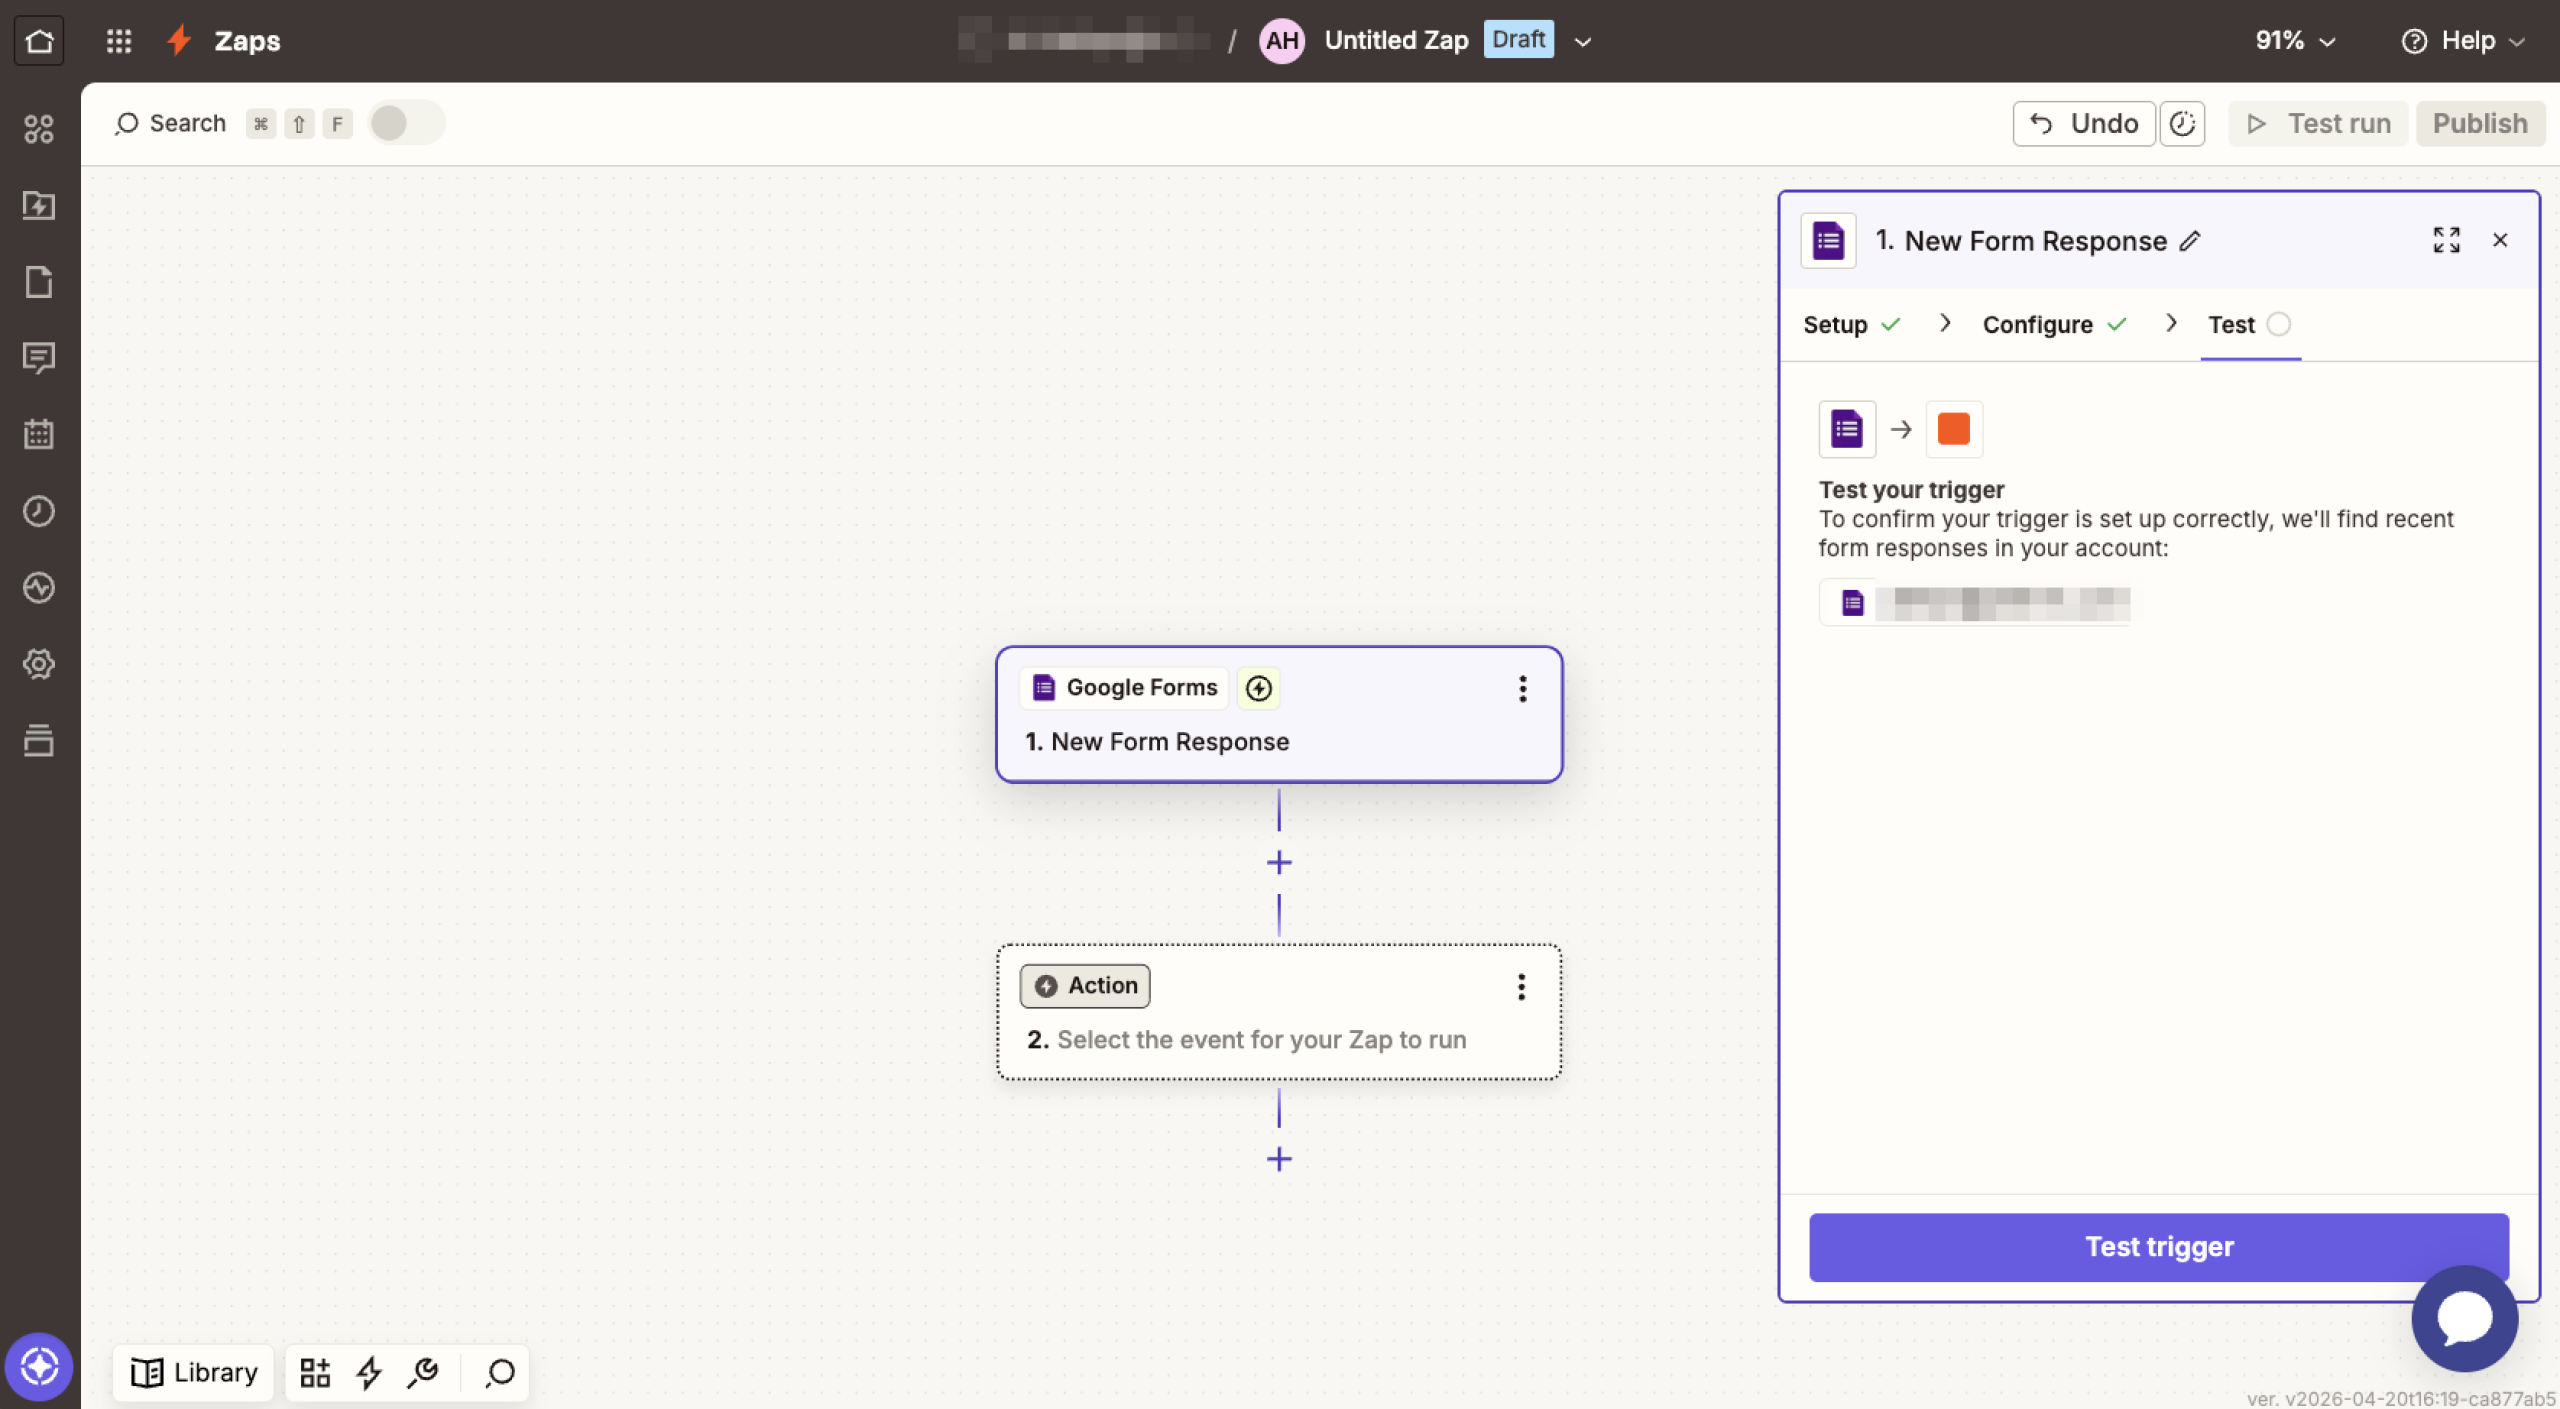Expand the chevron next to Untitled Zap
The height and width of the screenshot is (1409, 2560).
tap(1580, 41)
